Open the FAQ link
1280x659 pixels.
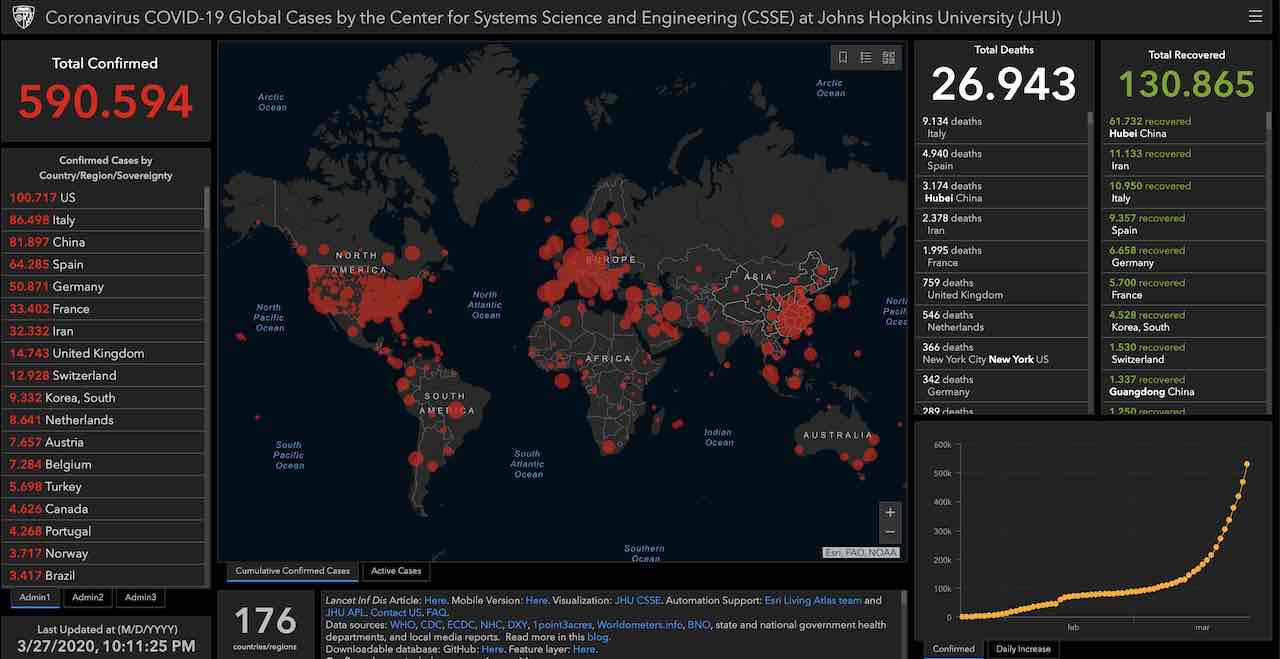(437, 613)
